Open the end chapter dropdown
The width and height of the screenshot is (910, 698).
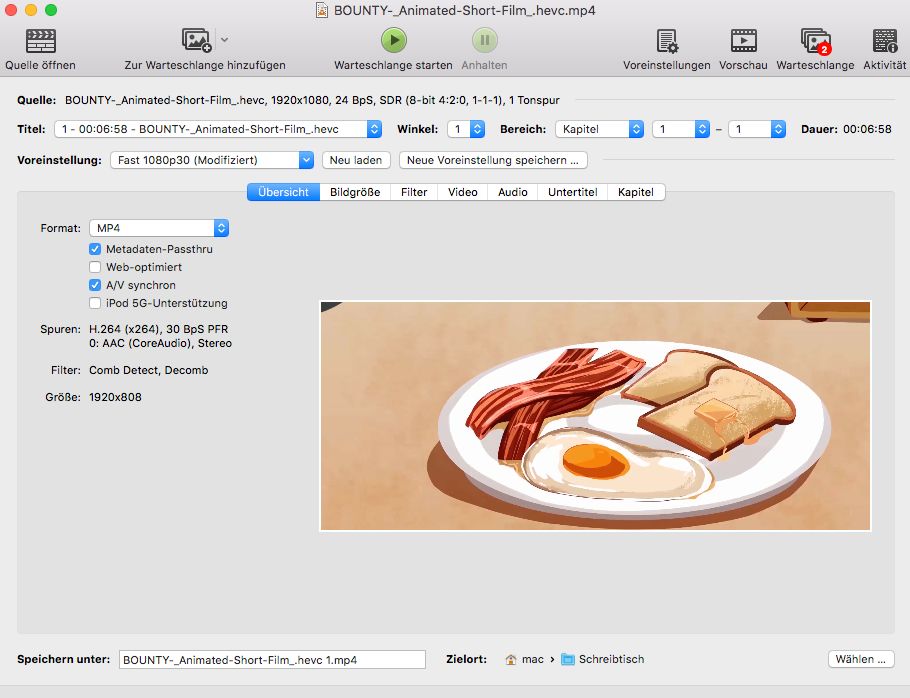(x=757, y=129)
